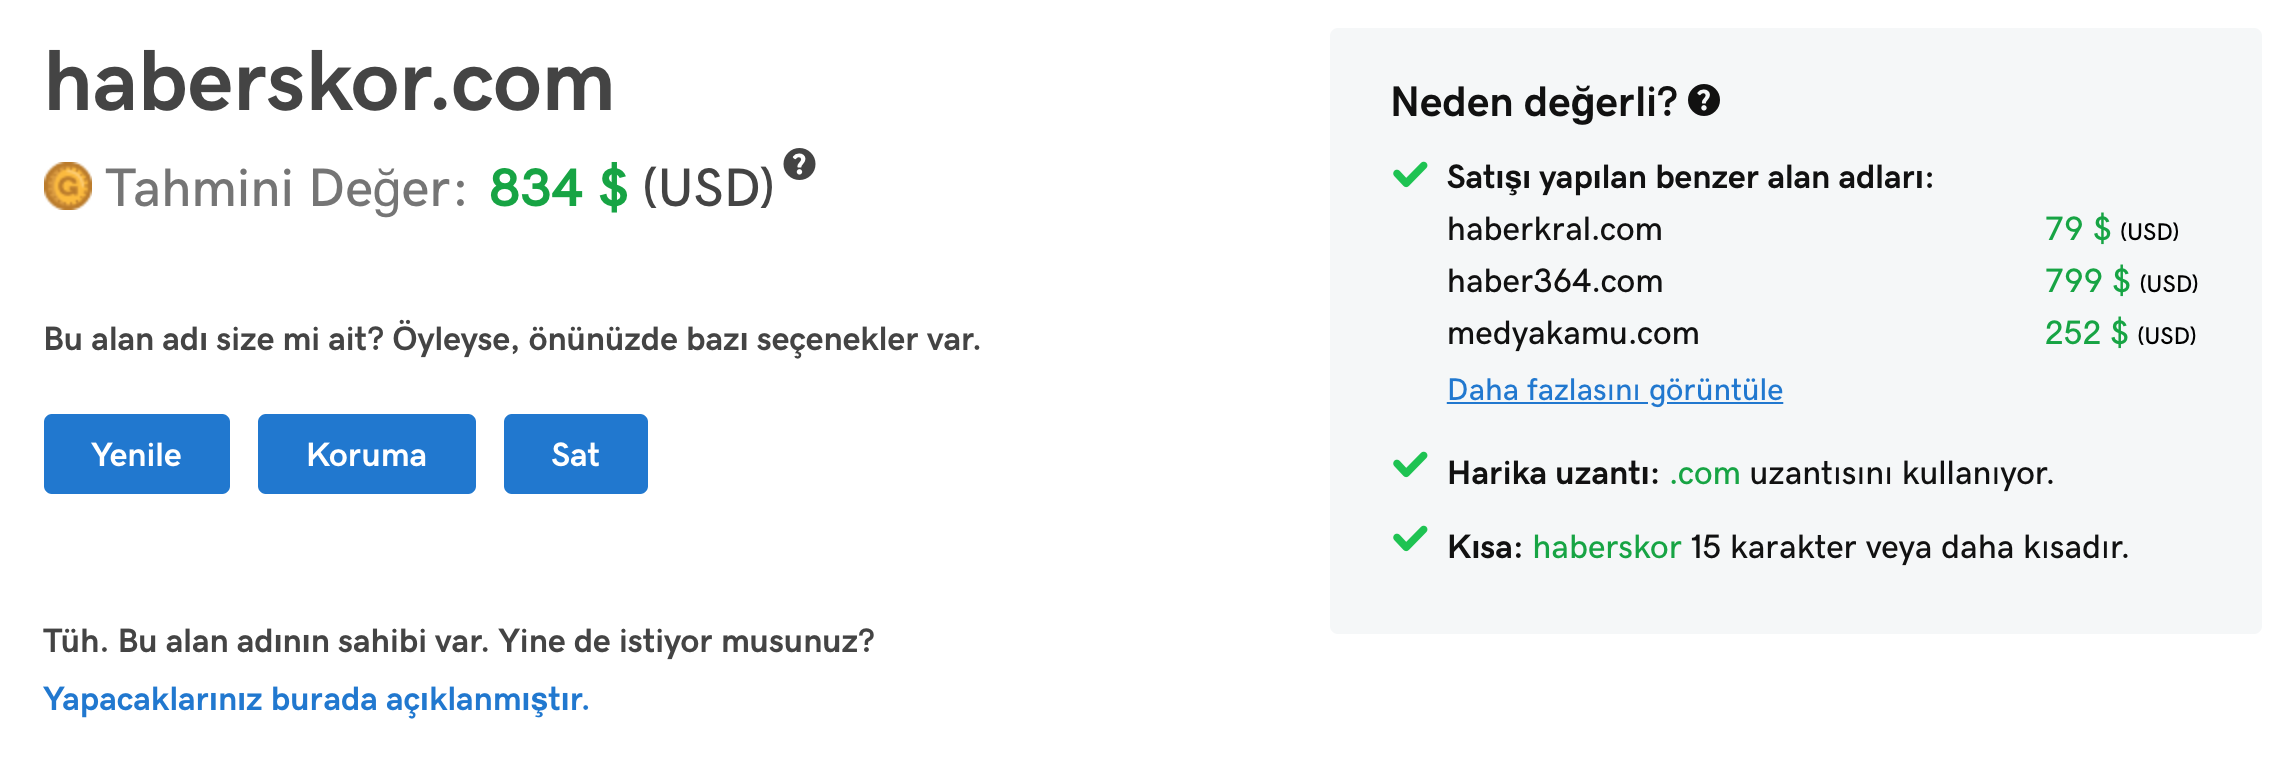
Task: Select the Sat button
Action: [576, 454]
